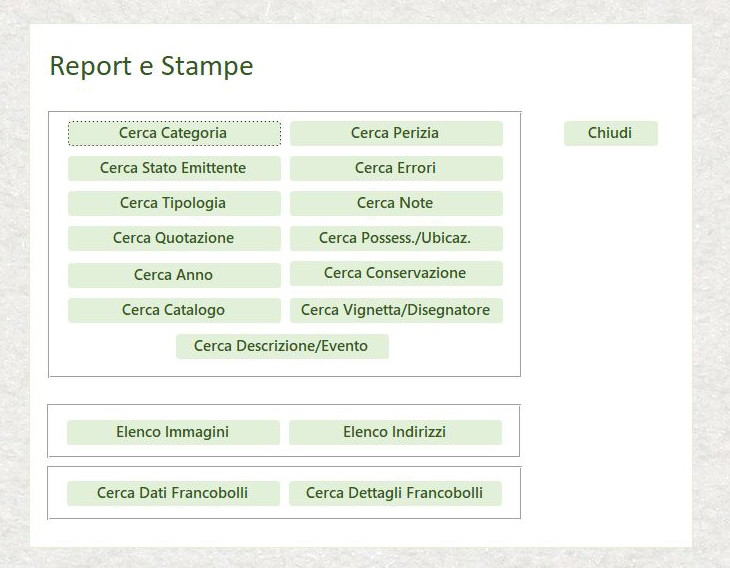Click the Cerca Anno button
Image resolution: width=730 pixels, height=568 pixels.
point(174,275)
